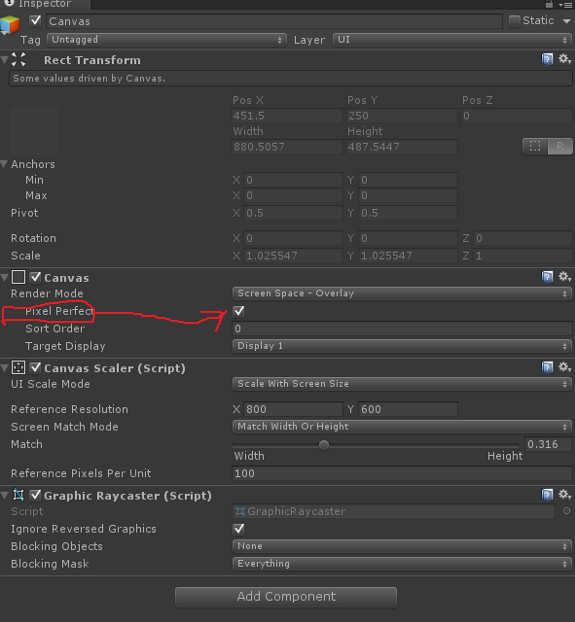Click the Canvas component icon
Image resolution: width=575 pixels, height=622 pixels.
(18, 277)
